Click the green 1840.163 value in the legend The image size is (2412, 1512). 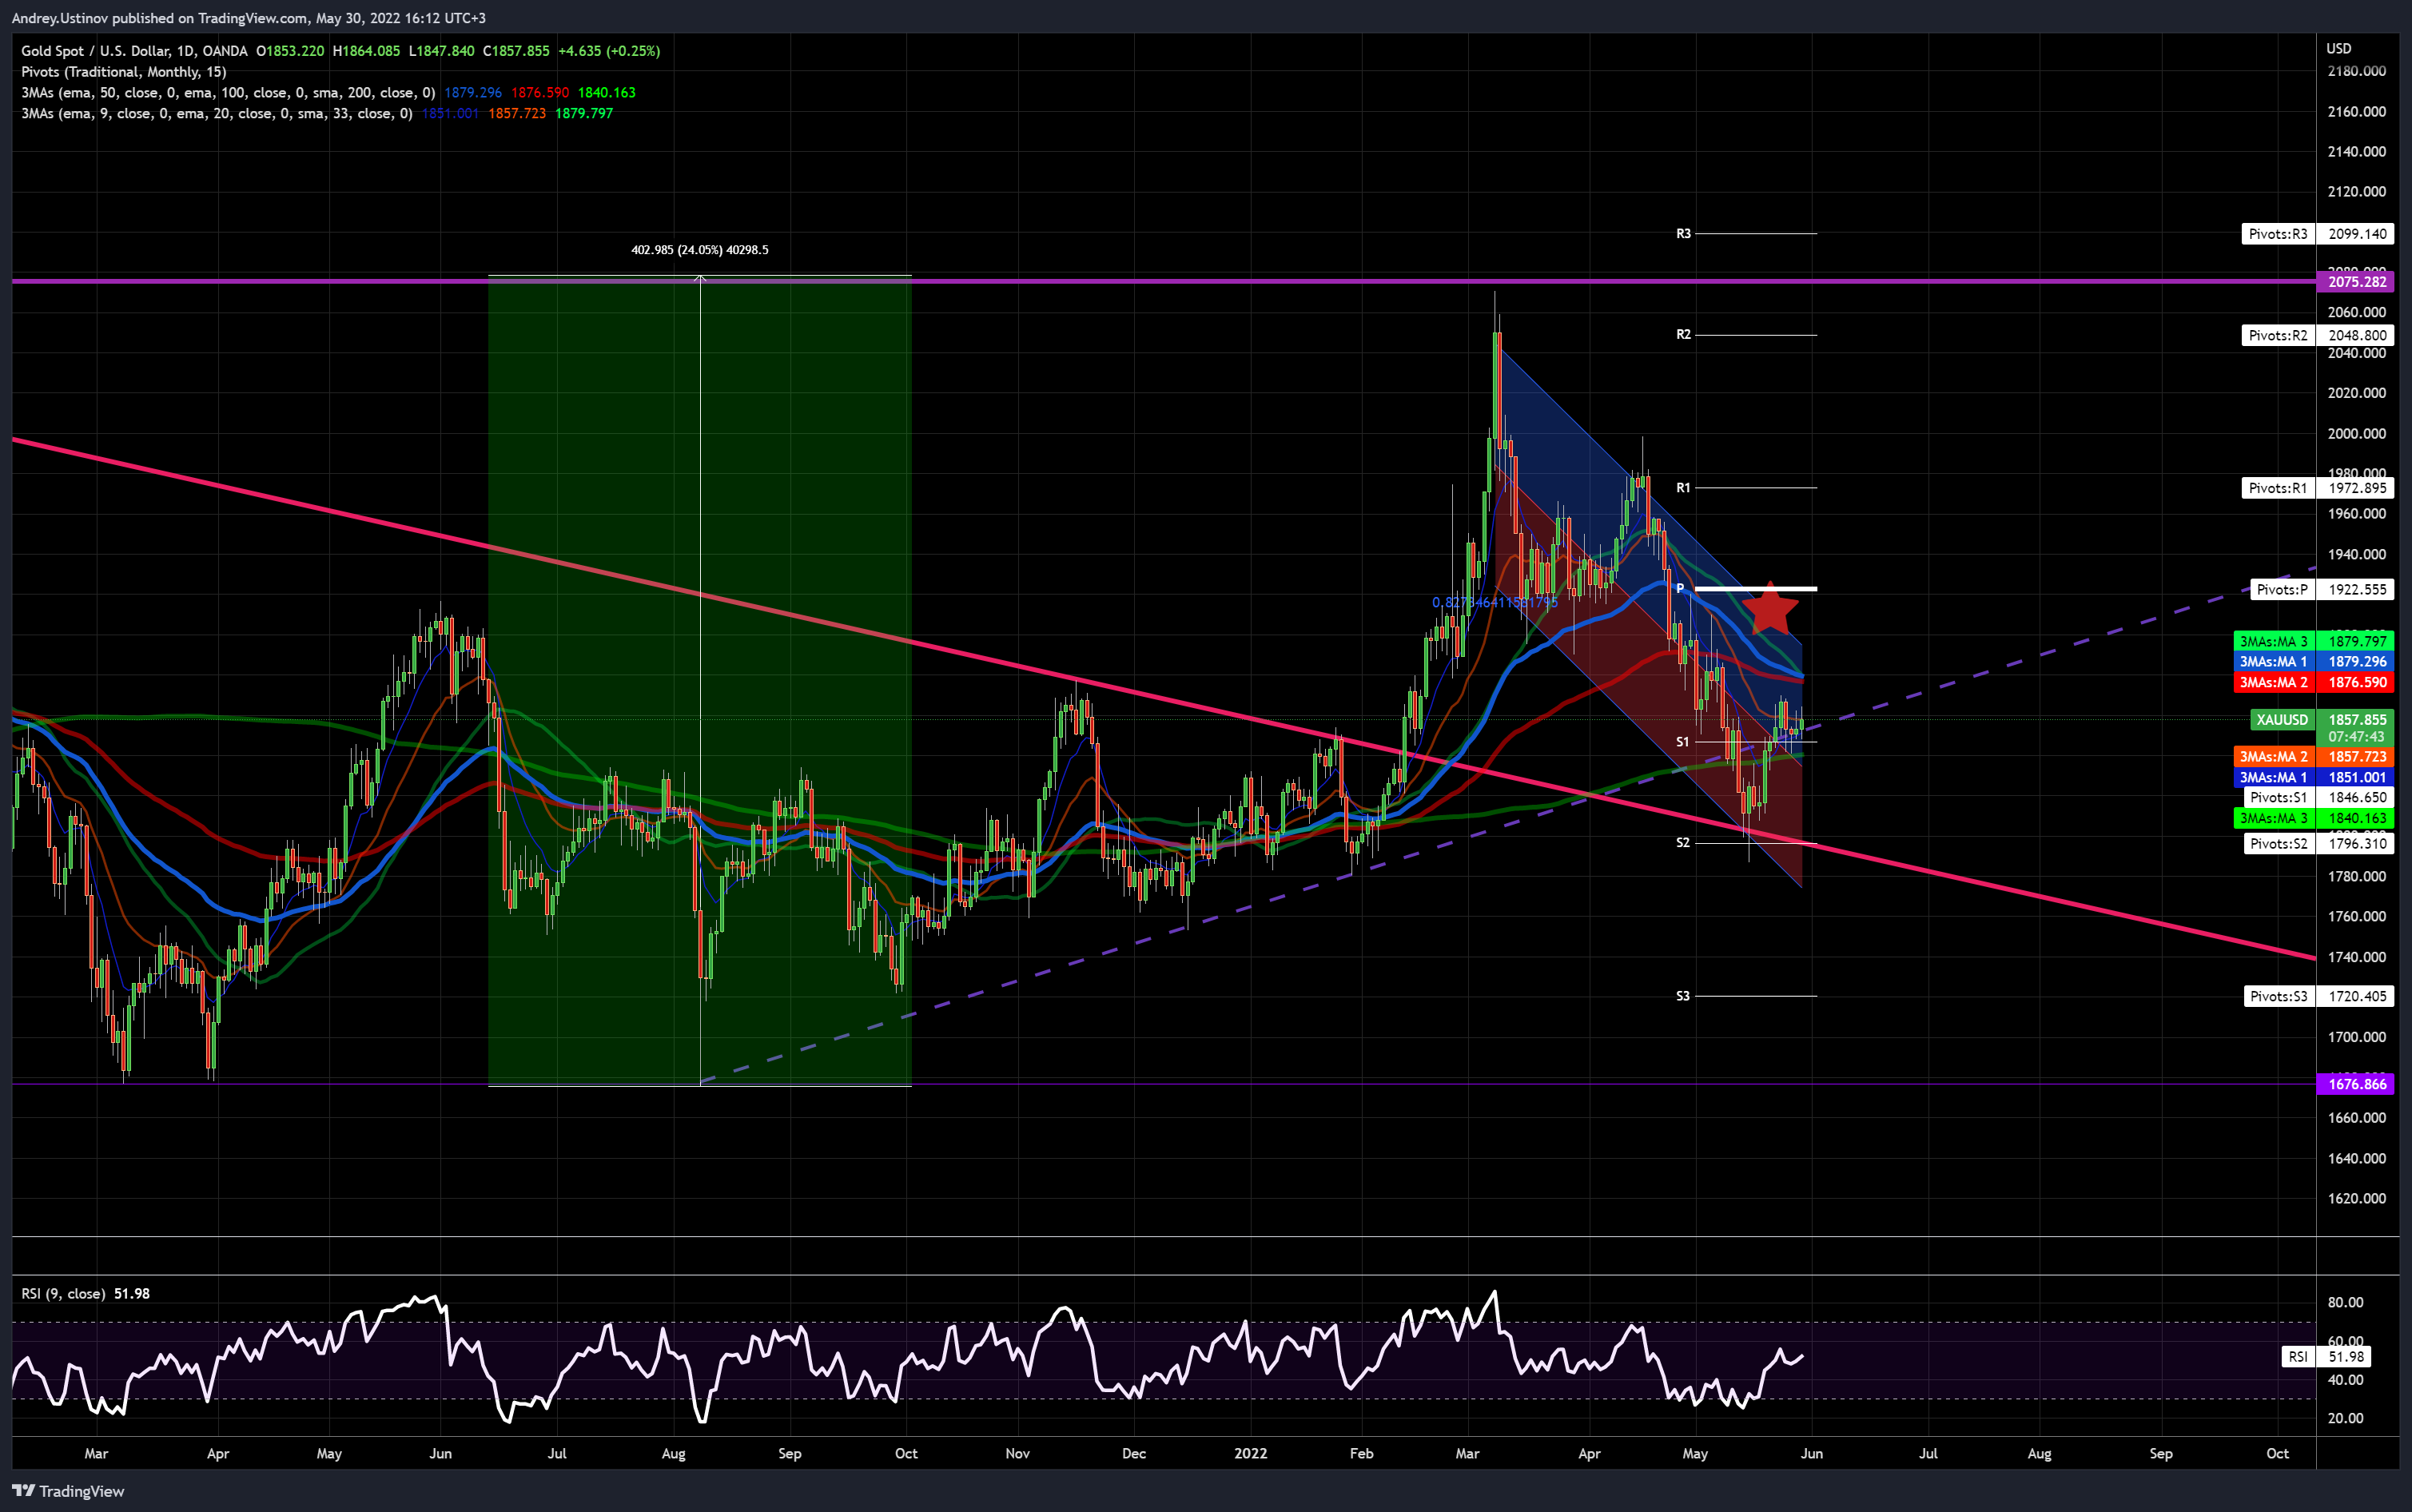[x=607, y=93]
